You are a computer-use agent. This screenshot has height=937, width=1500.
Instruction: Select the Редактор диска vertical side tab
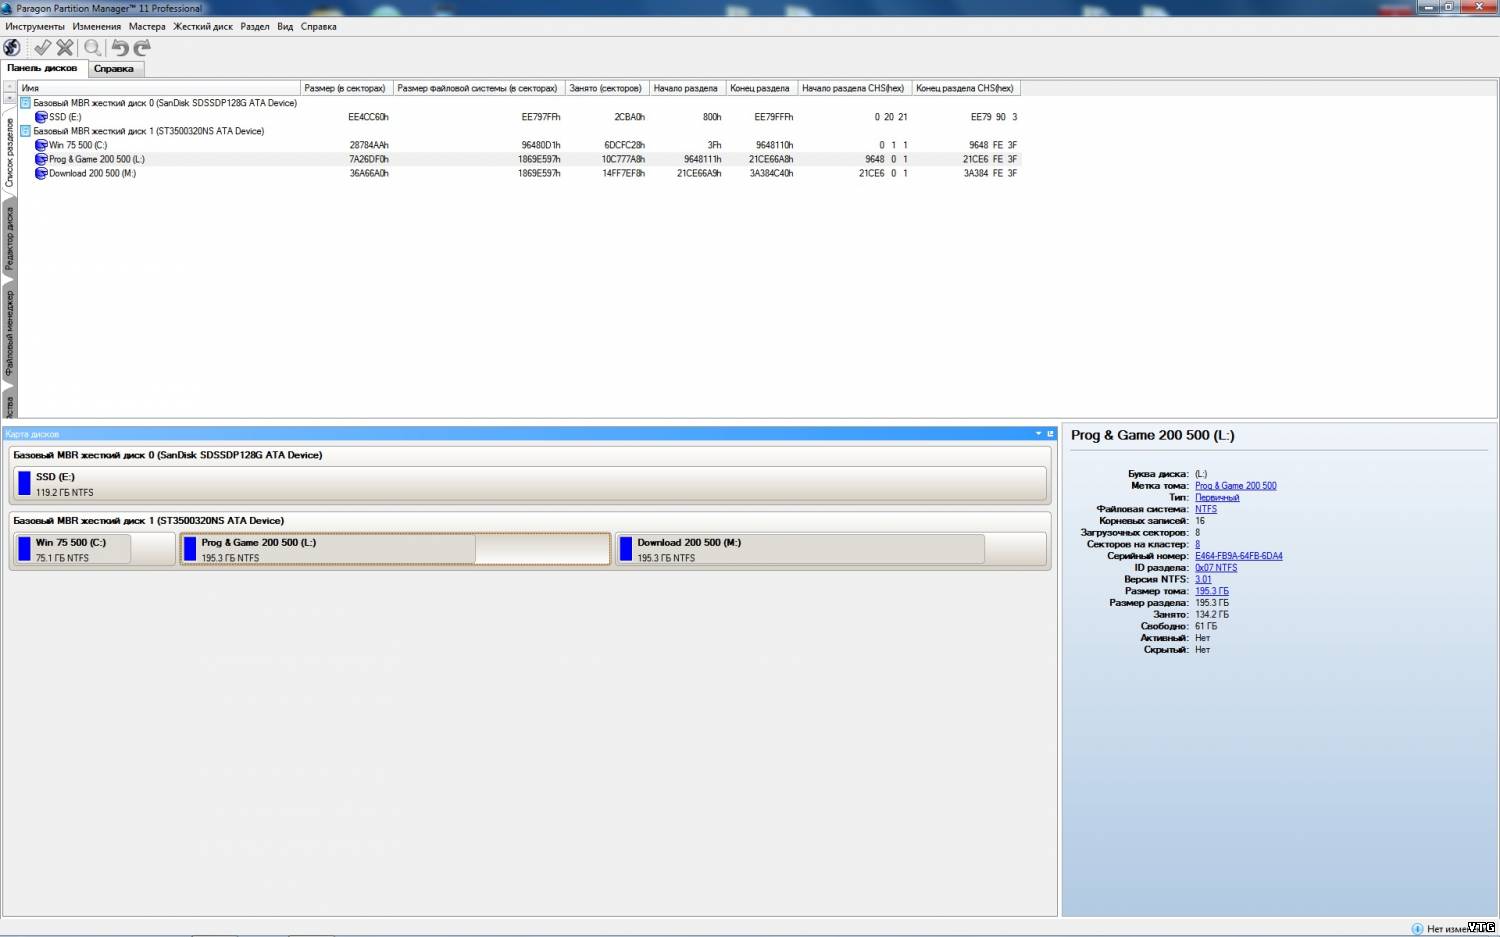10,238
